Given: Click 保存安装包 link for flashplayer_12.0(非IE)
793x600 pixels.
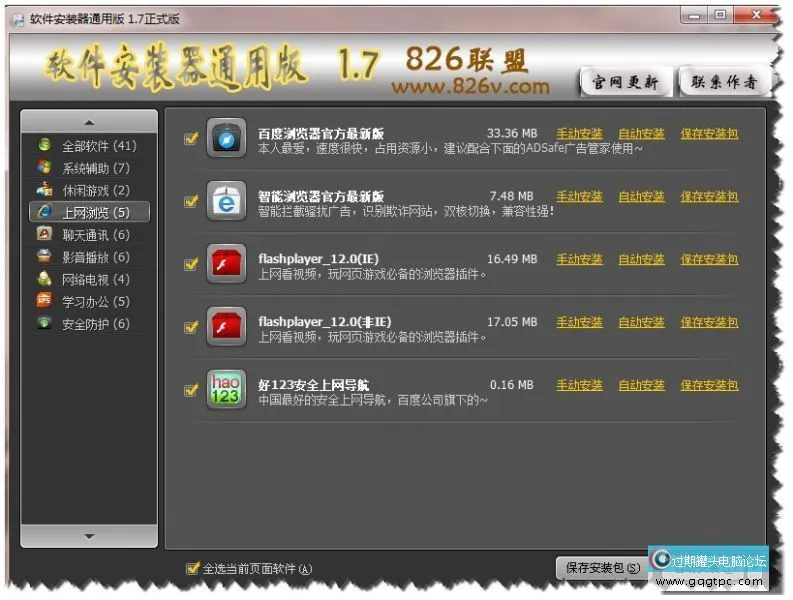Looking at the screenshot, I should (710, 322).
